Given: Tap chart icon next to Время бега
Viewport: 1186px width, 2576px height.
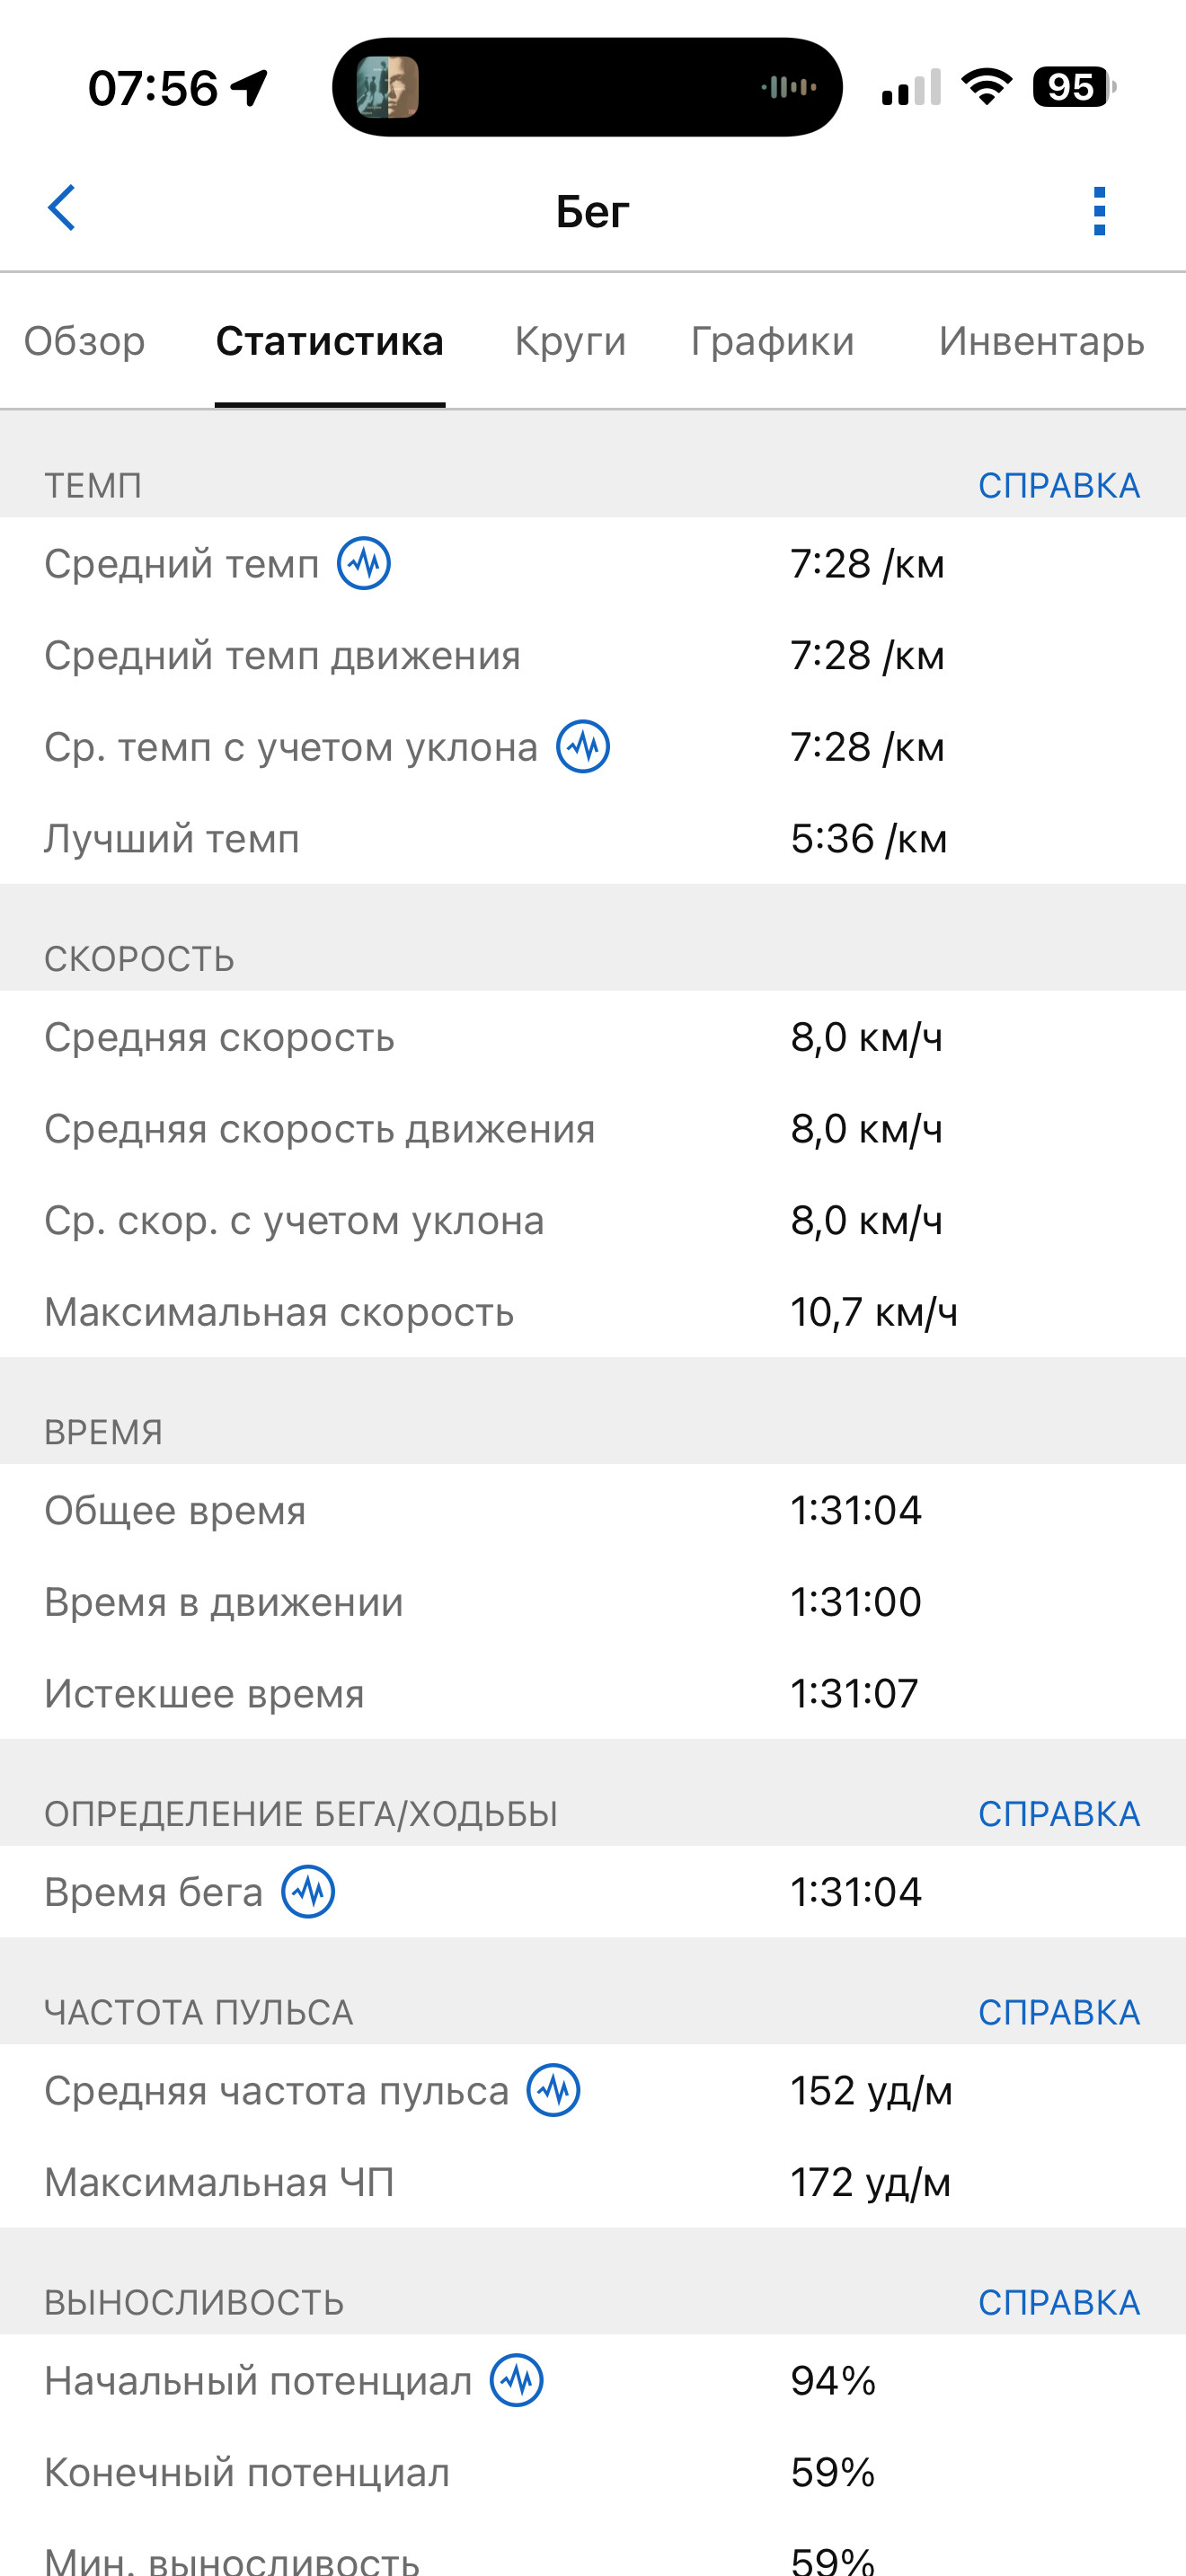Looking at the screenshot, I should [x=308, y=1892].
